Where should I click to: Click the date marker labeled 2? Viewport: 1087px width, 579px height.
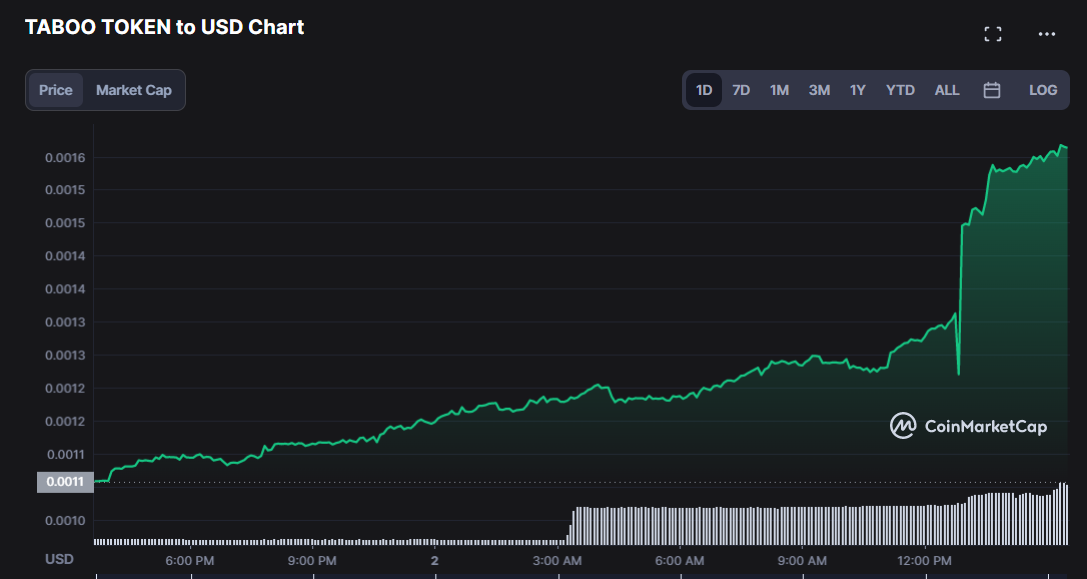[x=435, y=560]
